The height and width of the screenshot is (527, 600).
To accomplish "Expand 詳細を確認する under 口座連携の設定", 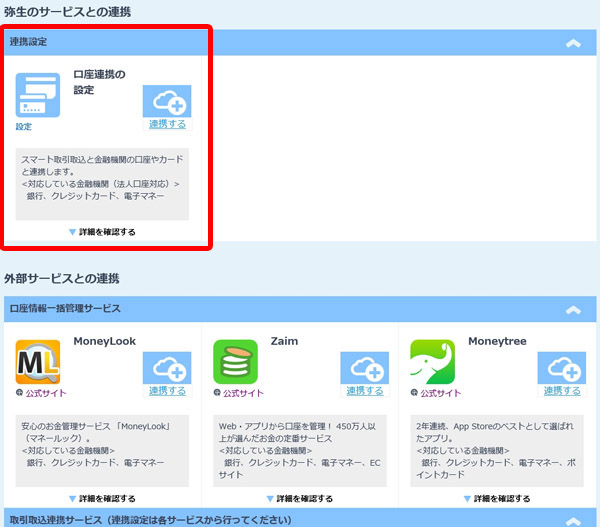I will pyautogui.click(x=102, y=232).
